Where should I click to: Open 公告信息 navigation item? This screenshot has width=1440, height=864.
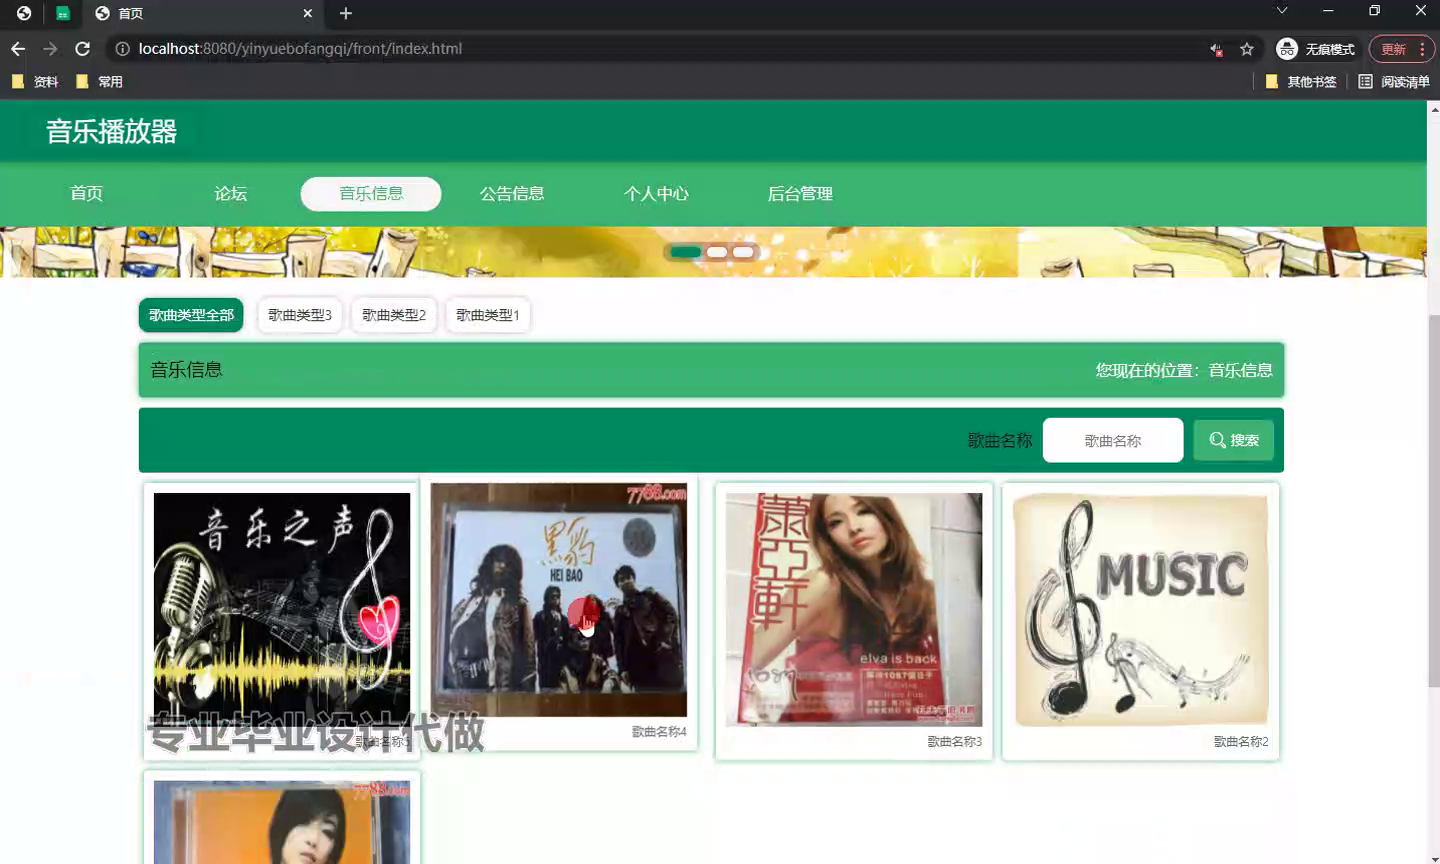click(x=512, y=194)
